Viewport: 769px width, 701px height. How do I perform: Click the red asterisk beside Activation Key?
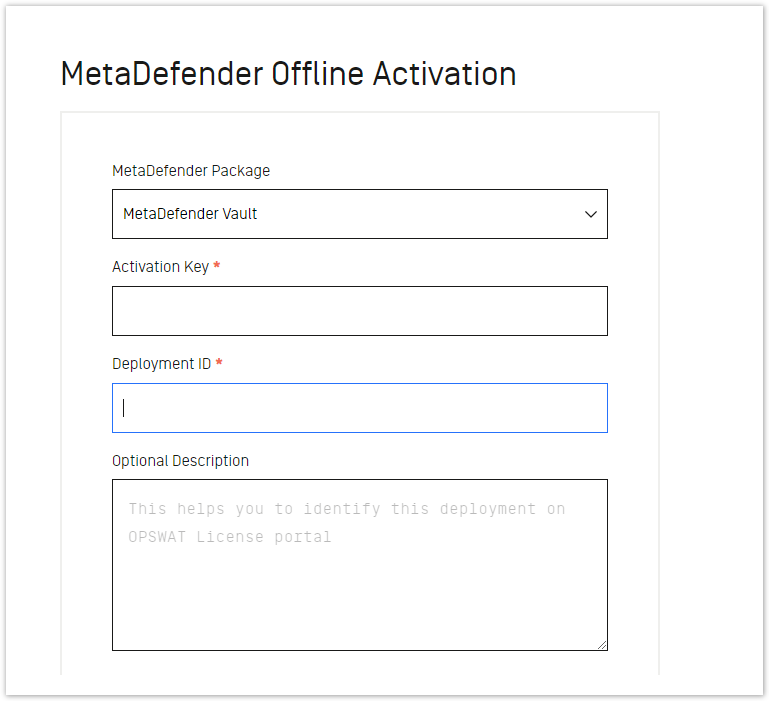pyautogui.click(x=217, y=265)
